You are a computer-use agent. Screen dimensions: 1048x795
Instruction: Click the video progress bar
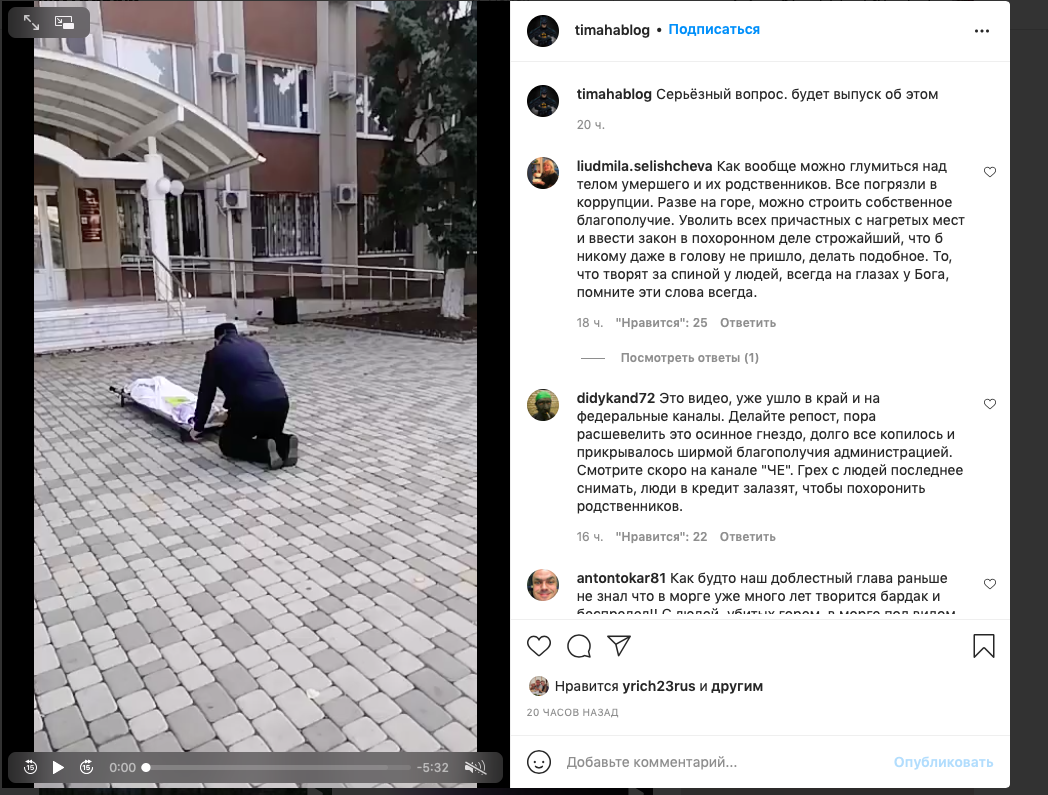[x=277, y=768]
